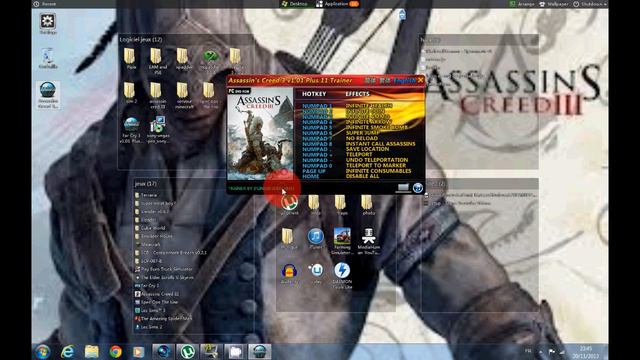Open the photo folder on desktop
Viewport: 640px width, 360px height.
pos(367,205)
